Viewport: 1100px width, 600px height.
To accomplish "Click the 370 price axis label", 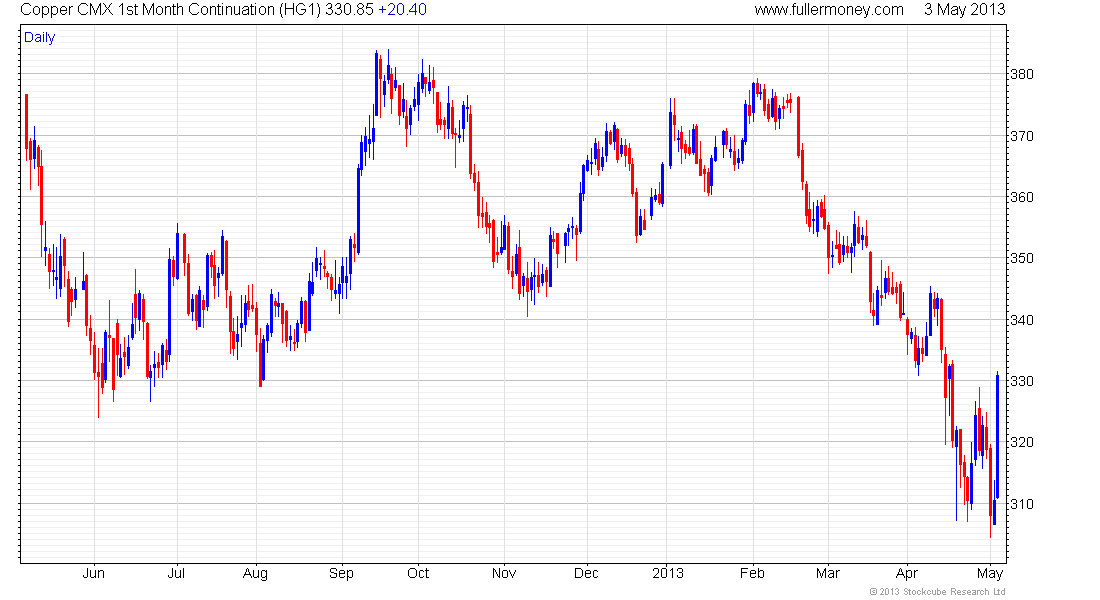I will pyautogui.click(x=1021, y=136).
